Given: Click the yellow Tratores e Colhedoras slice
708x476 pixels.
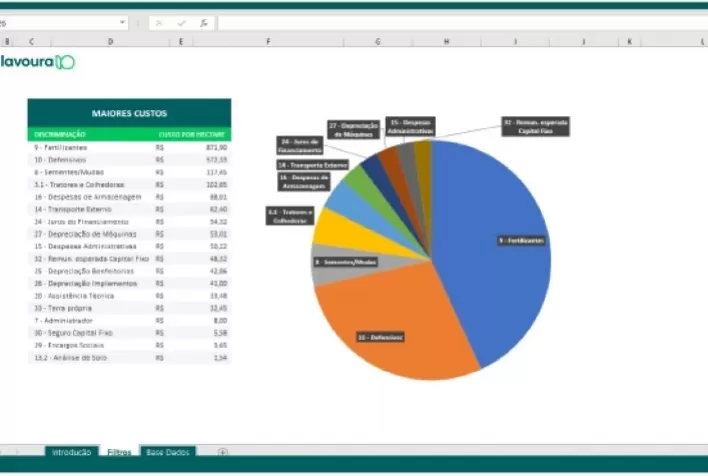Looking at the screenshot, I should [x=343, y=233].
